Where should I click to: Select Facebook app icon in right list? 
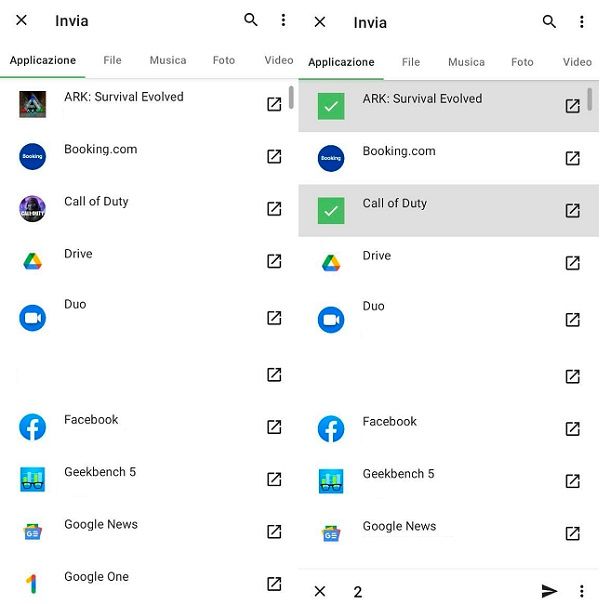331,429
